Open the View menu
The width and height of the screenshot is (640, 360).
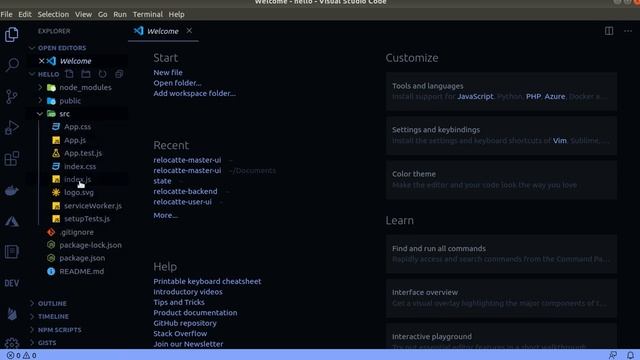(83, 14)
